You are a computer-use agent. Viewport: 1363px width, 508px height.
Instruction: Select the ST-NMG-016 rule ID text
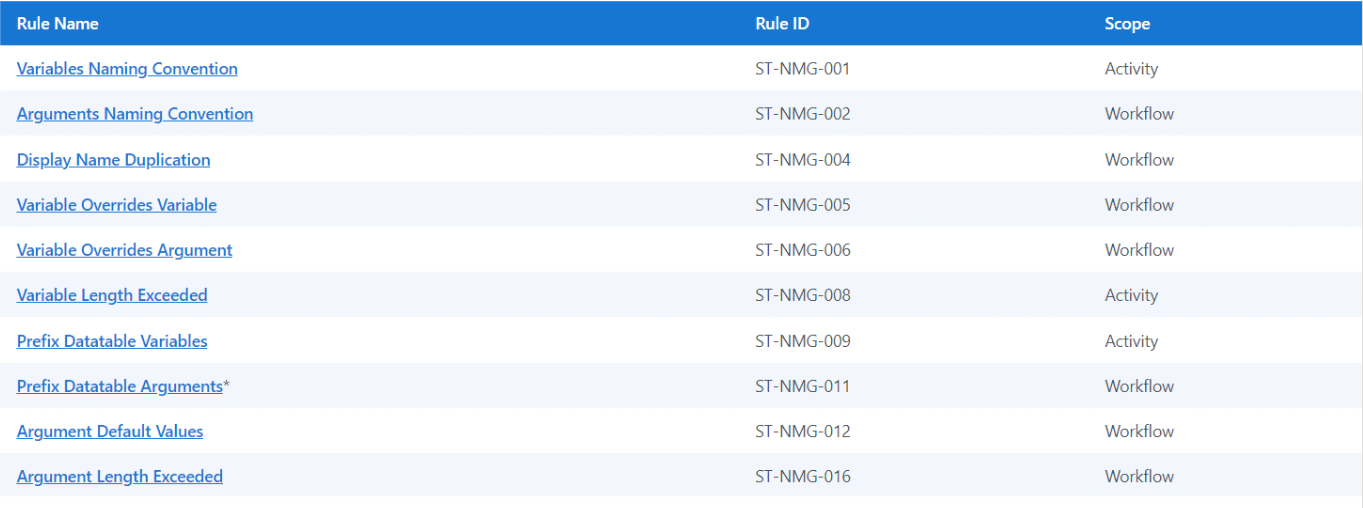coord(802,477)
